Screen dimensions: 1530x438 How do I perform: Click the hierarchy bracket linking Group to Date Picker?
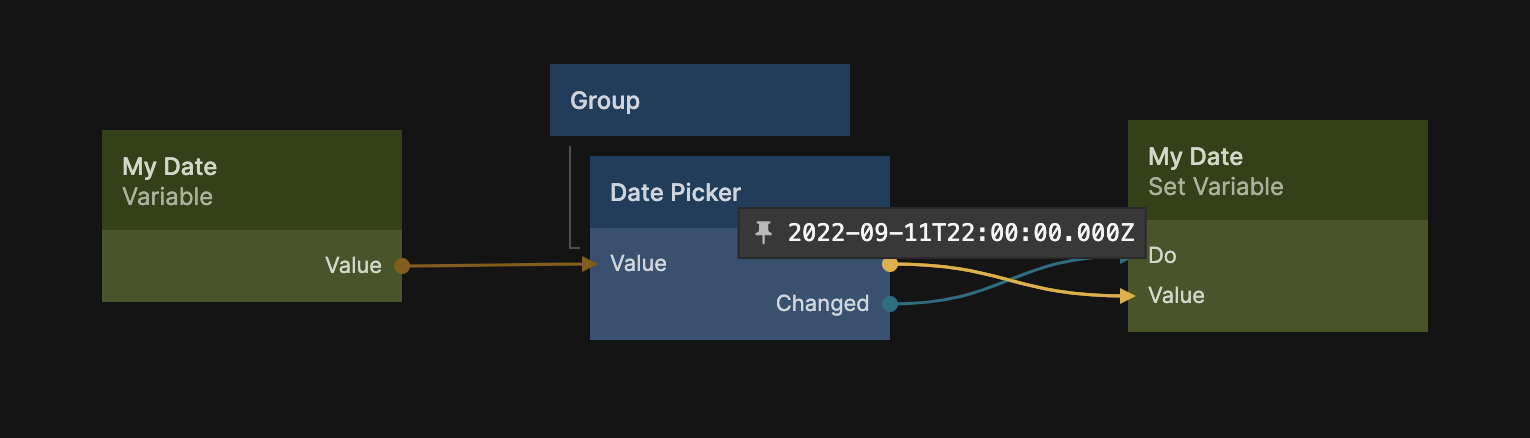571,200
